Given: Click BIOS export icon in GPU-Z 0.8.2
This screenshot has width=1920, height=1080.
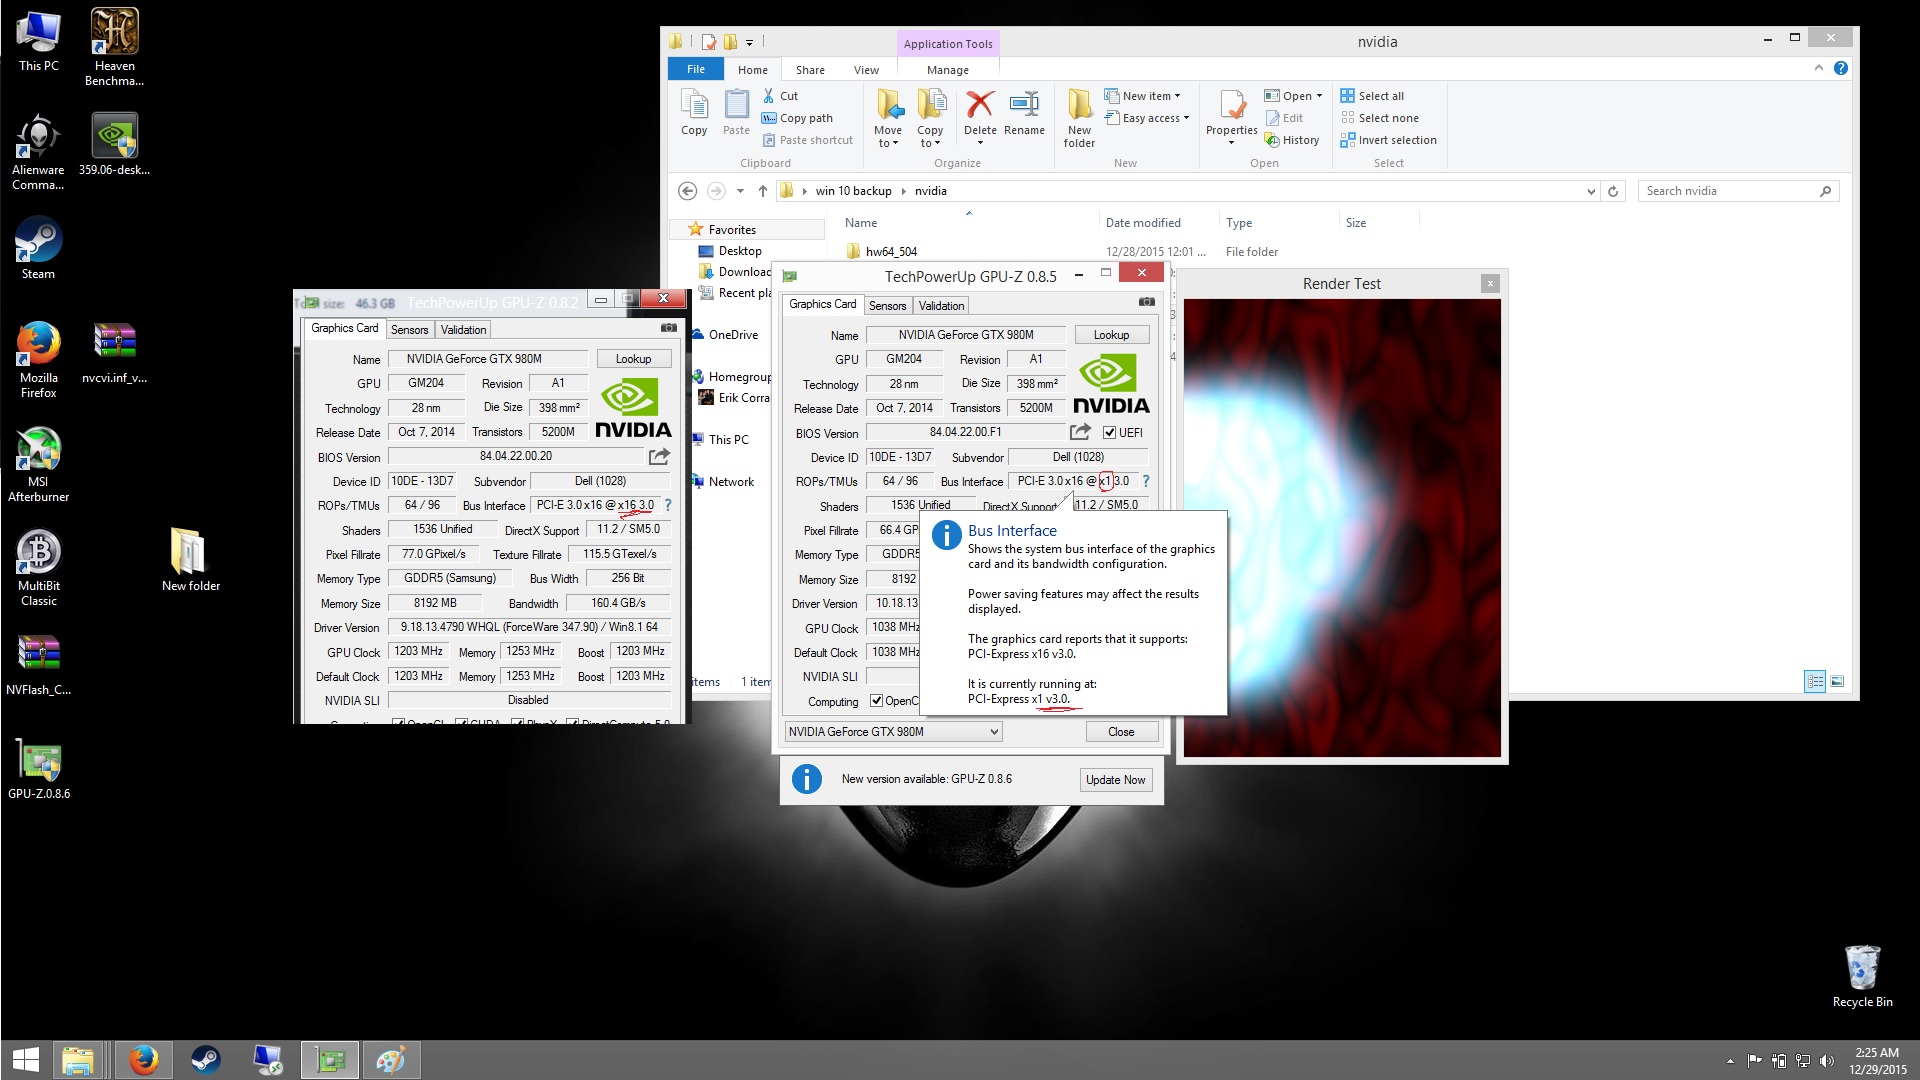Looking at the screenshot, I should [659, 457].
